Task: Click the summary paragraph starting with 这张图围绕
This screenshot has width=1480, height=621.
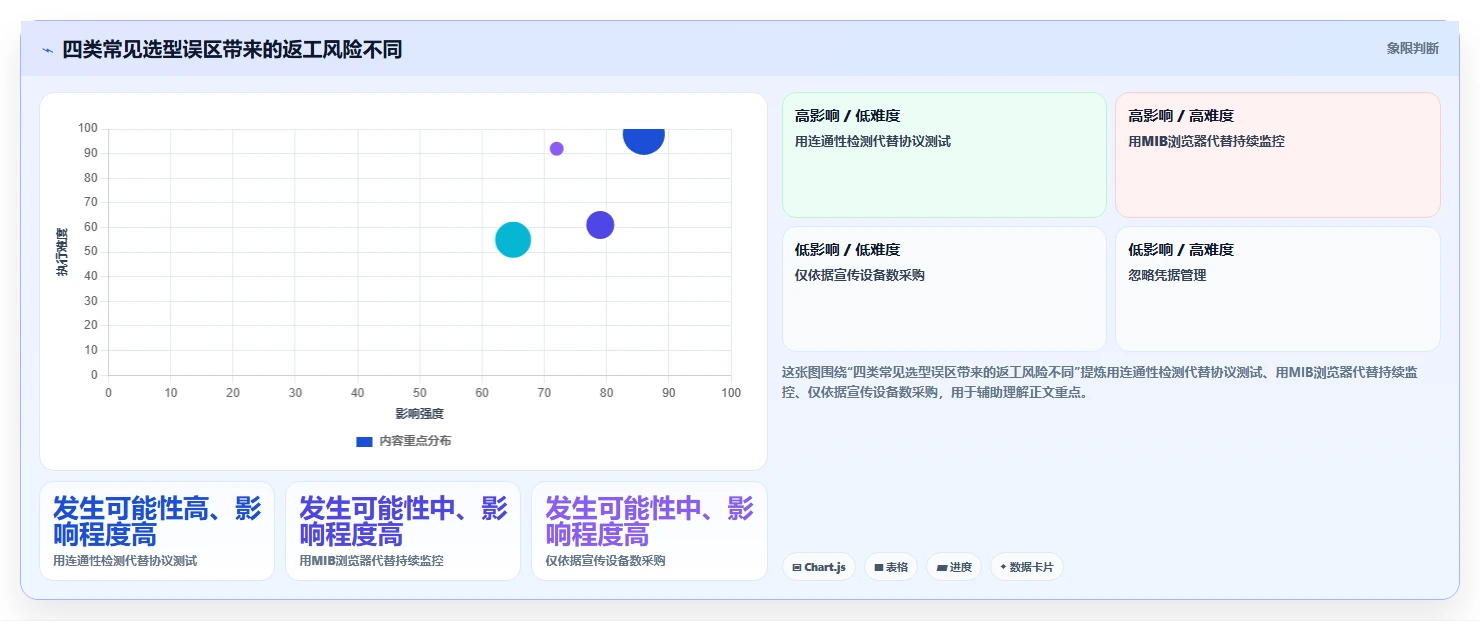Action: pyautogui.click(x=1100, y=382)
